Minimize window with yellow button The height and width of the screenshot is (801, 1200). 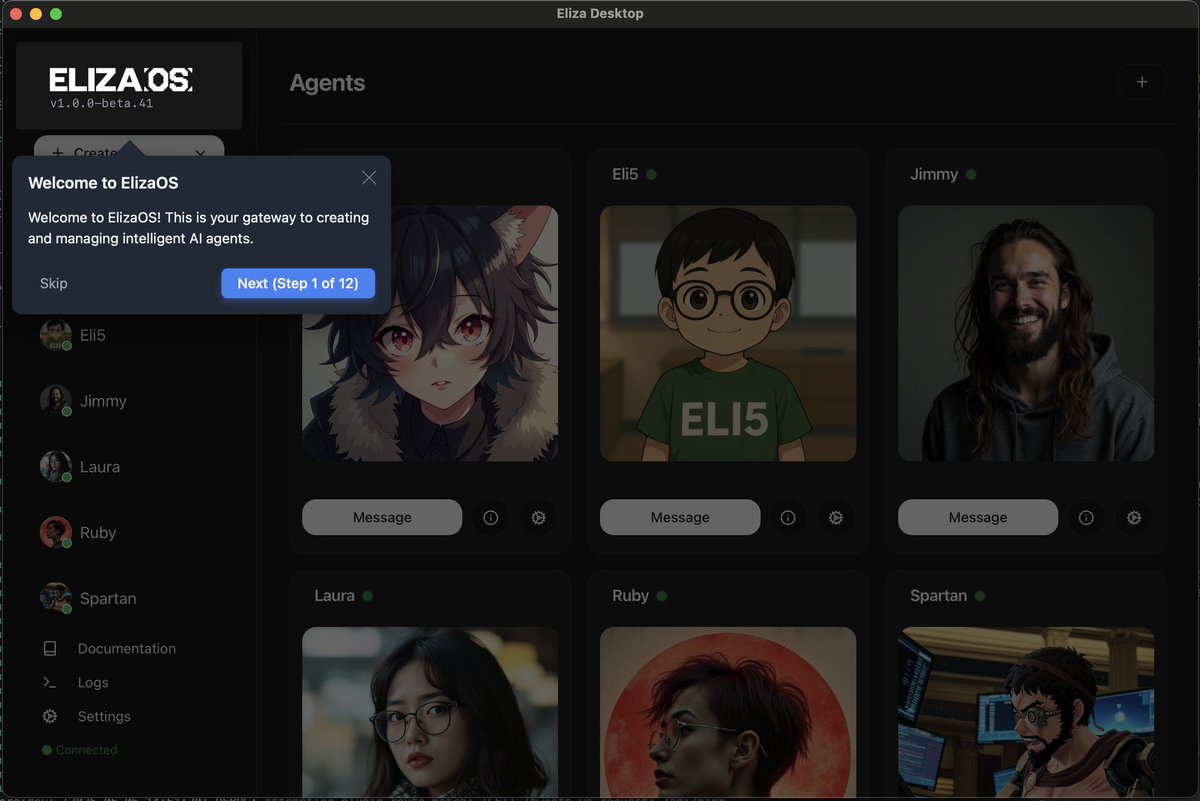pos(36,14)
